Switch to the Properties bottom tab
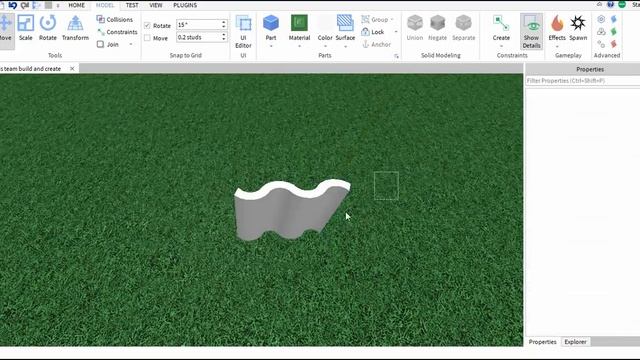Viewport: 640px width, 360px height. (542, 342)
